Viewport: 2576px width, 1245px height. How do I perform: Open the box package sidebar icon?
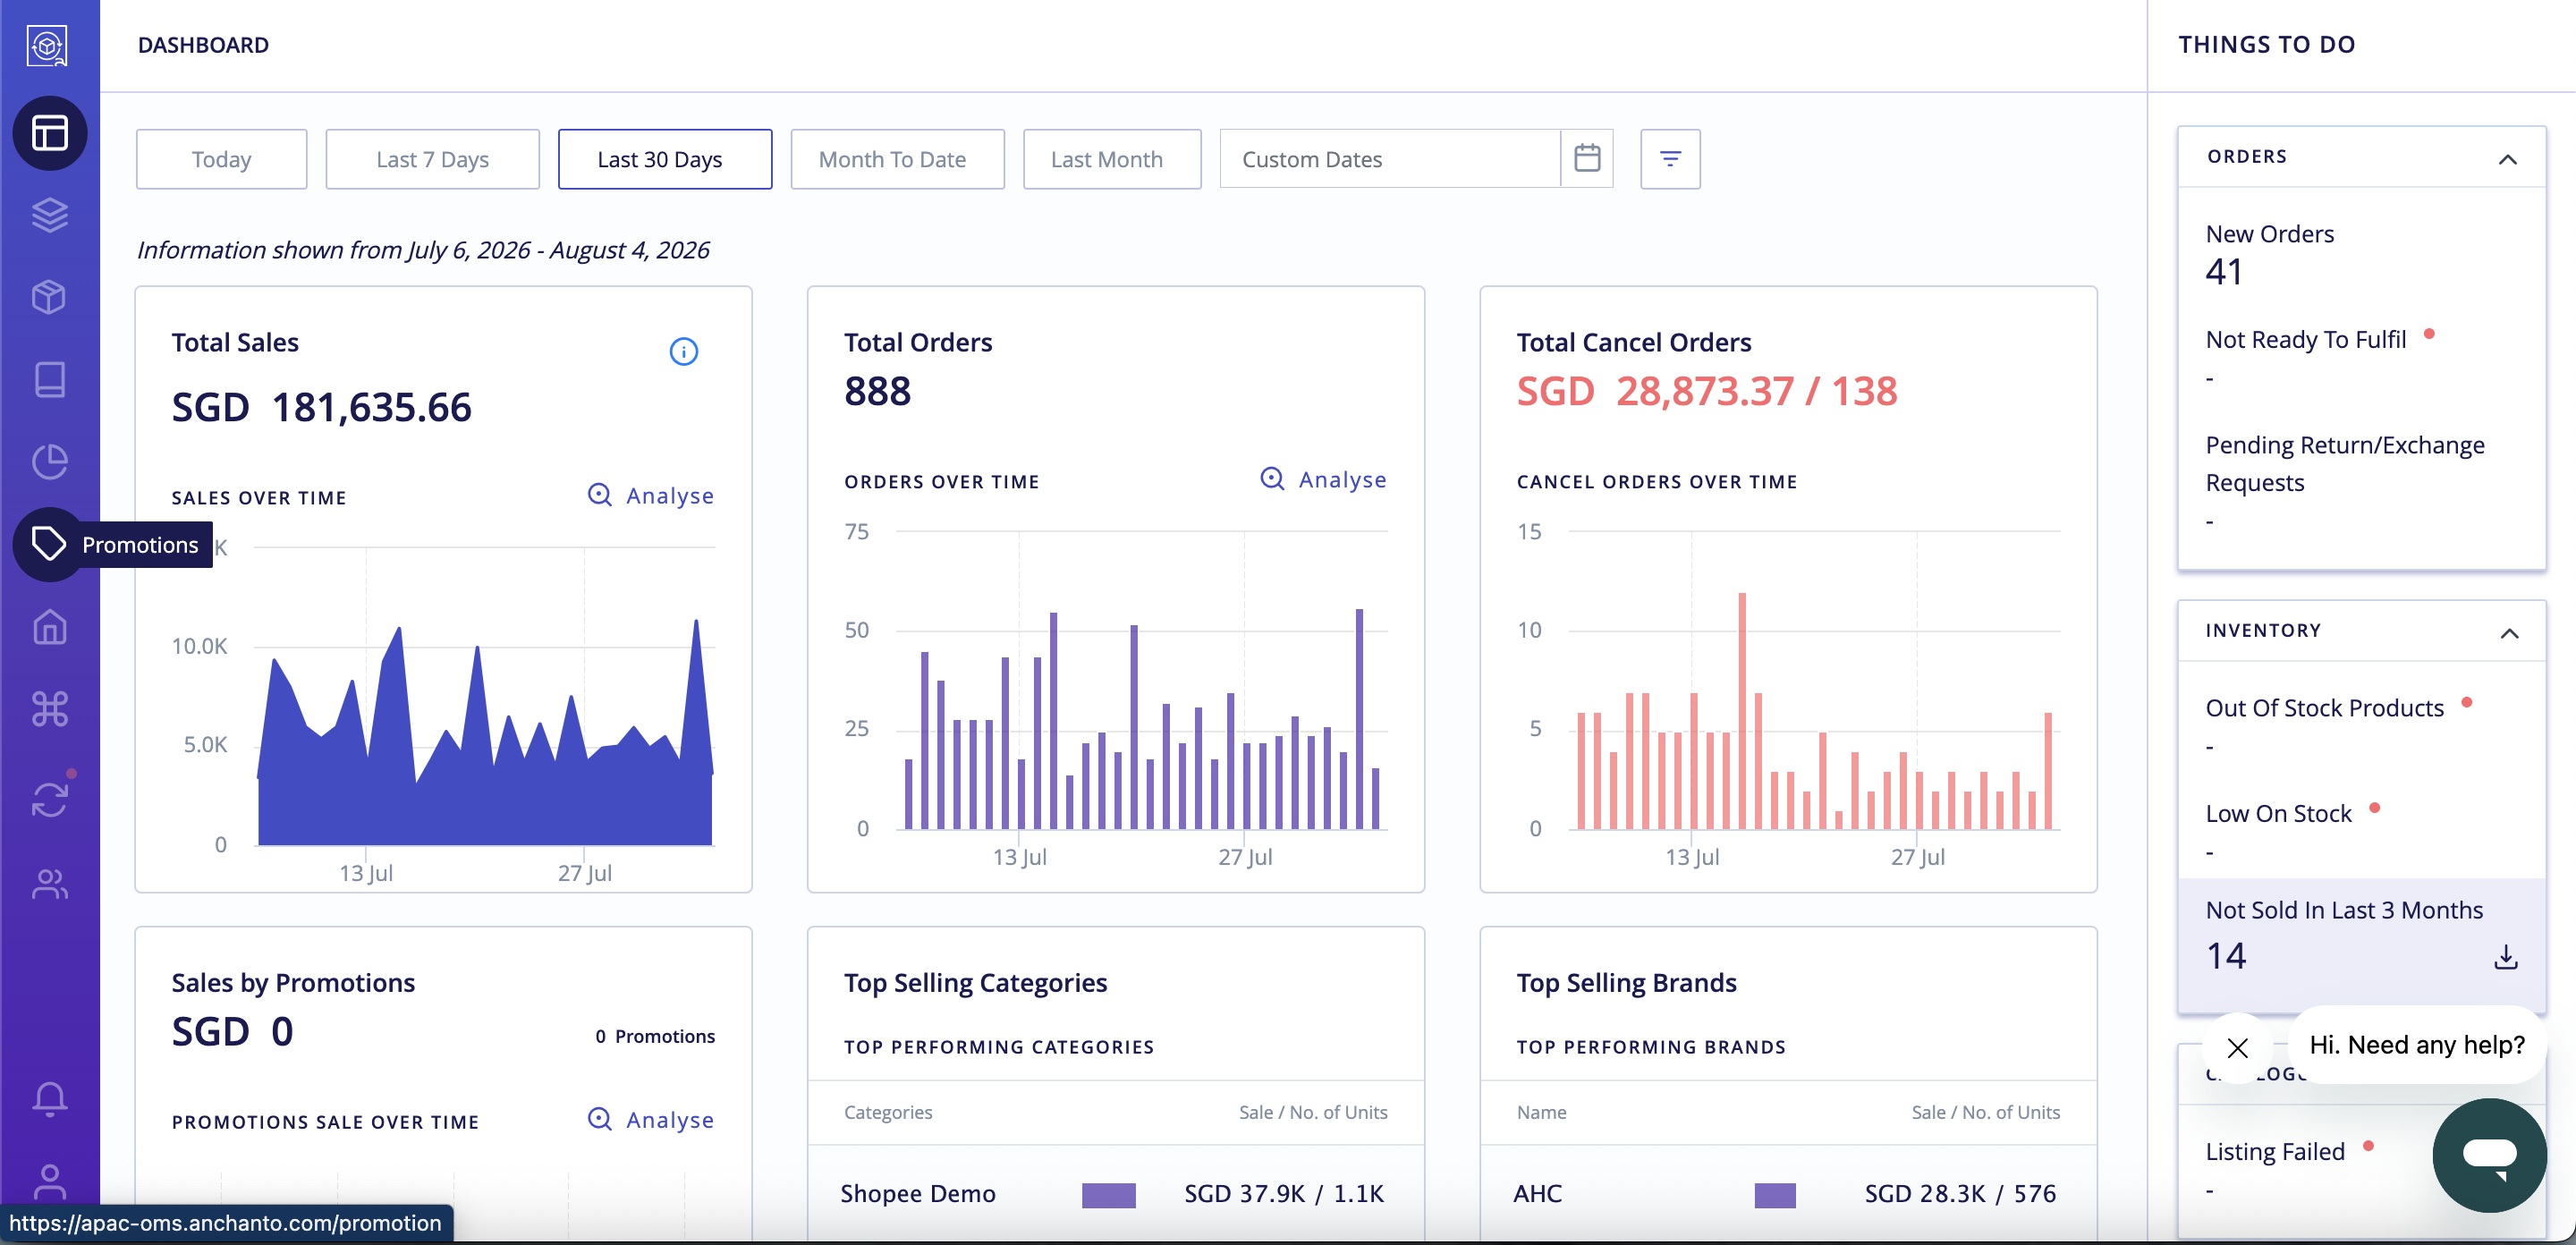(49, 297)
